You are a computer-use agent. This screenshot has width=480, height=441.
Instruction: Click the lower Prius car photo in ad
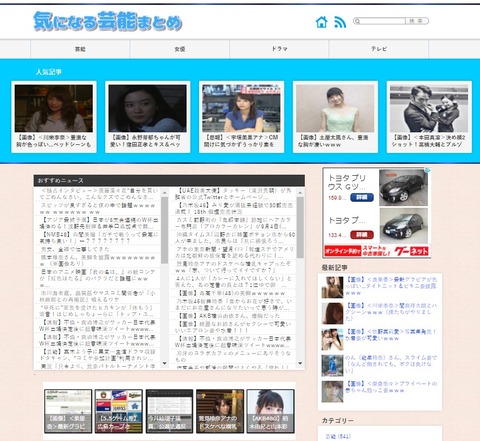(403, 226)
